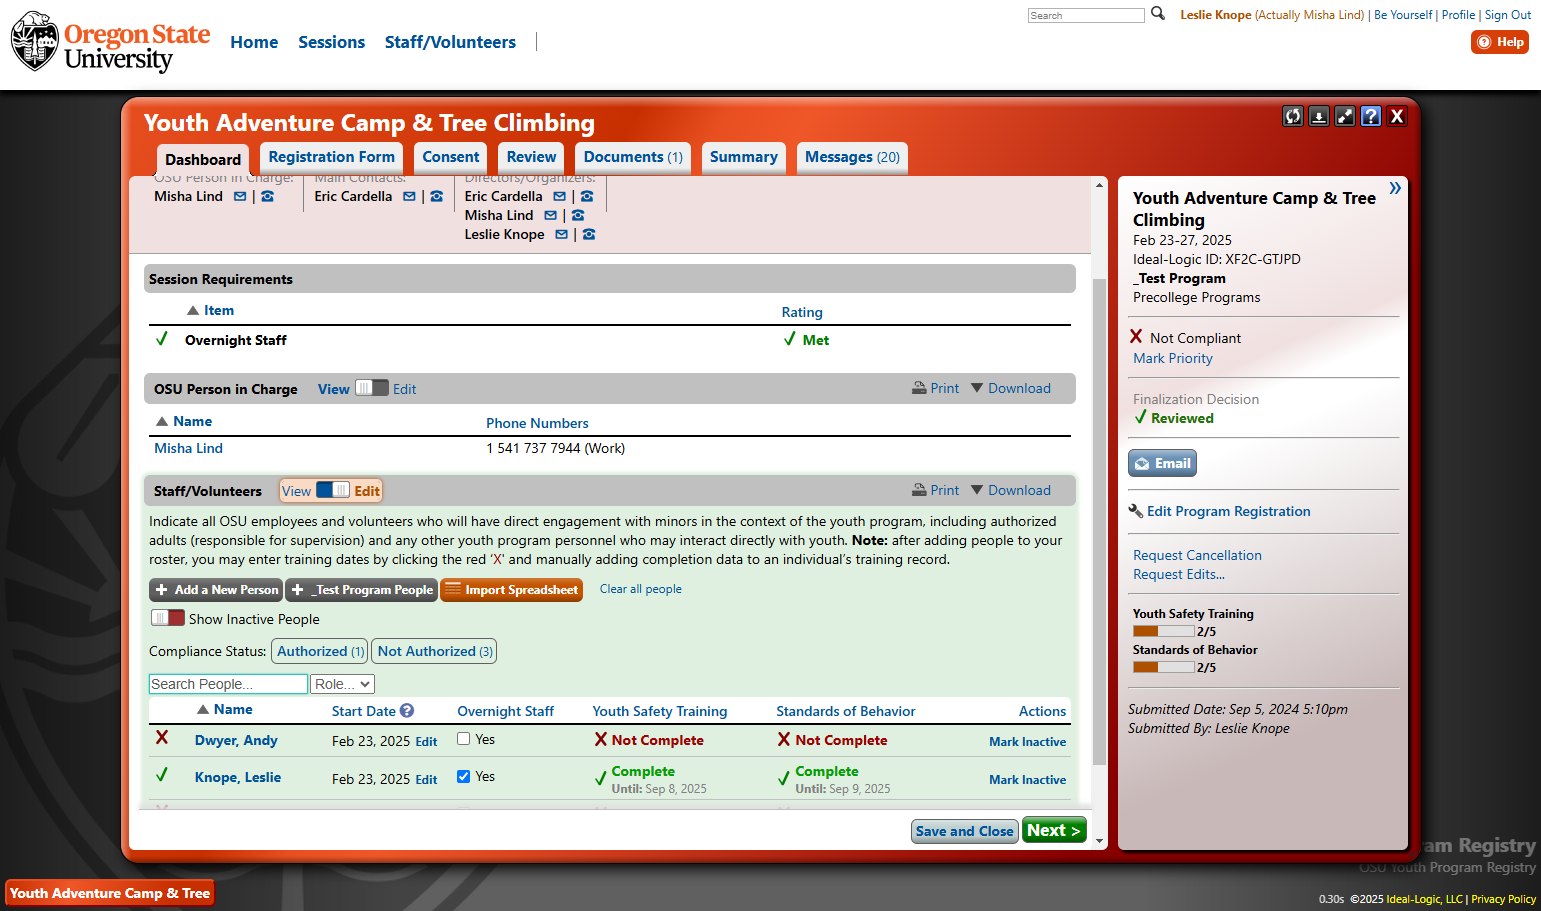
Task: Click Standards of Behavior progress bar
Action: click(x=1164, y=667)
